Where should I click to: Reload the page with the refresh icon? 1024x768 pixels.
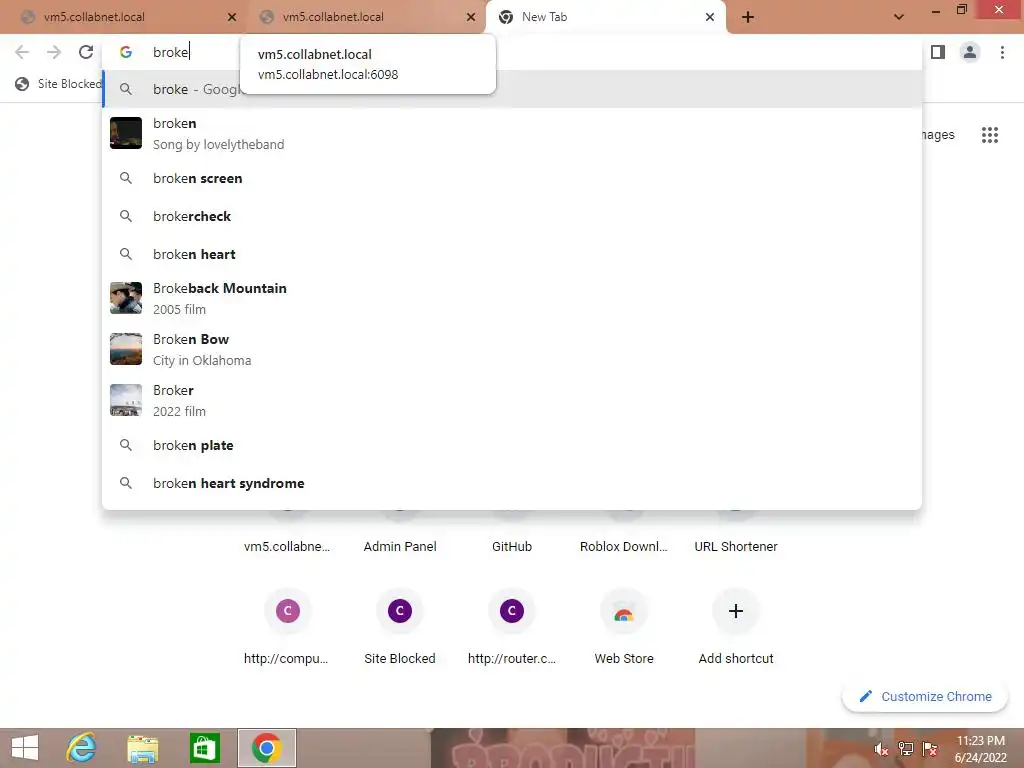(x=86, y=52)
